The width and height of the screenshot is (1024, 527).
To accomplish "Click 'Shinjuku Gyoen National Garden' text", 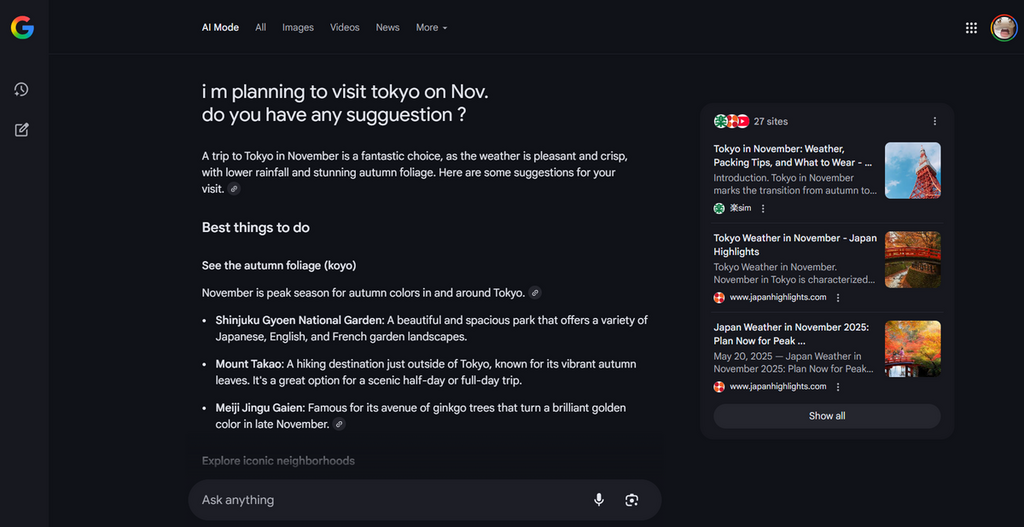I will pyautogui.click(x=299, y=320).
